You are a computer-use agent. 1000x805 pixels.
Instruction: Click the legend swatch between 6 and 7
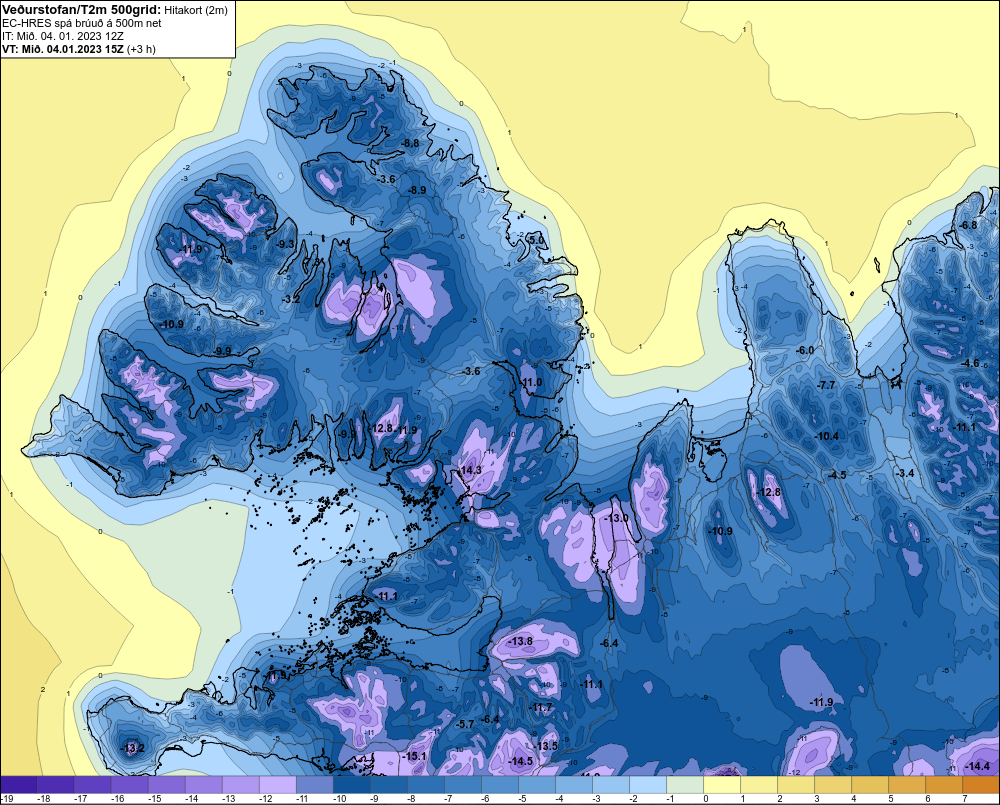coord(944,784)
